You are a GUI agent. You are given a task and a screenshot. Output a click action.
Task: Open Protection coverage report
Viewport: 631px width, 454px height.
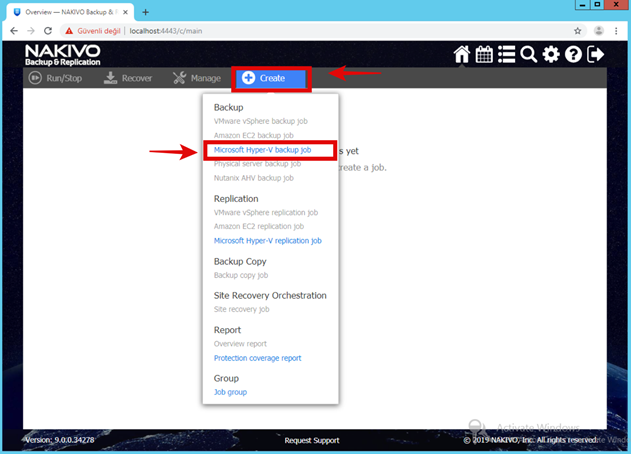[258, 358]
